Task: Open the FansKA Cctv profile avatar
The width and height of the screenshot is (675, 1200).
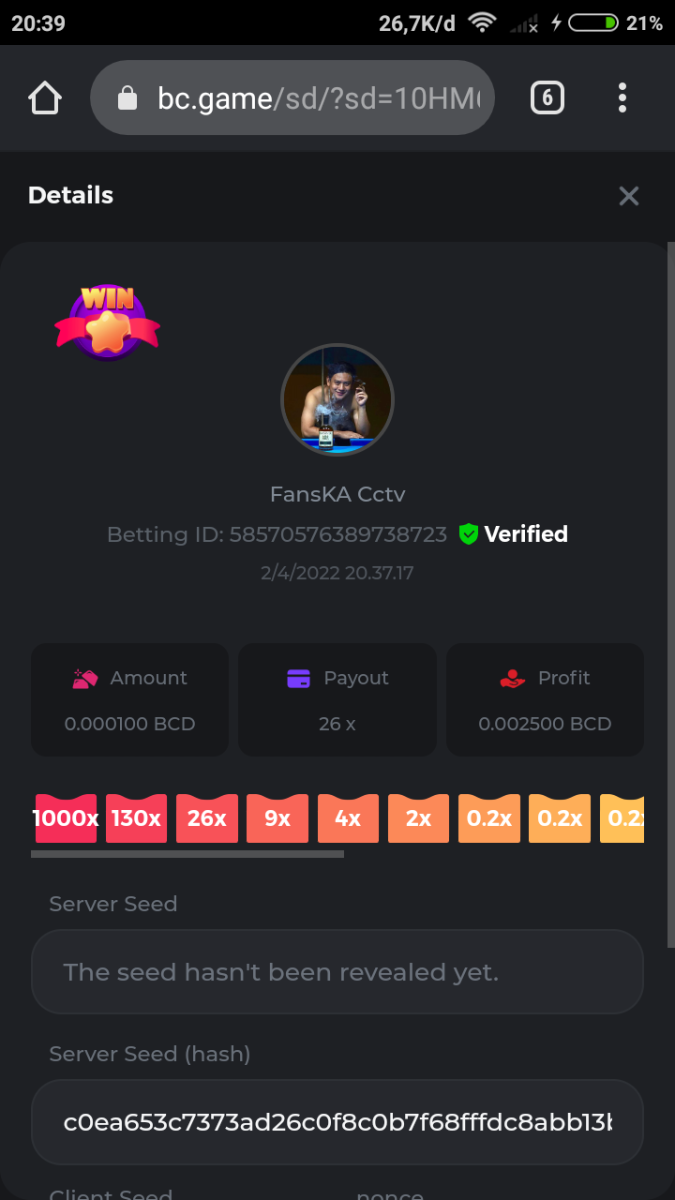Action: click(x=337, y=400)
